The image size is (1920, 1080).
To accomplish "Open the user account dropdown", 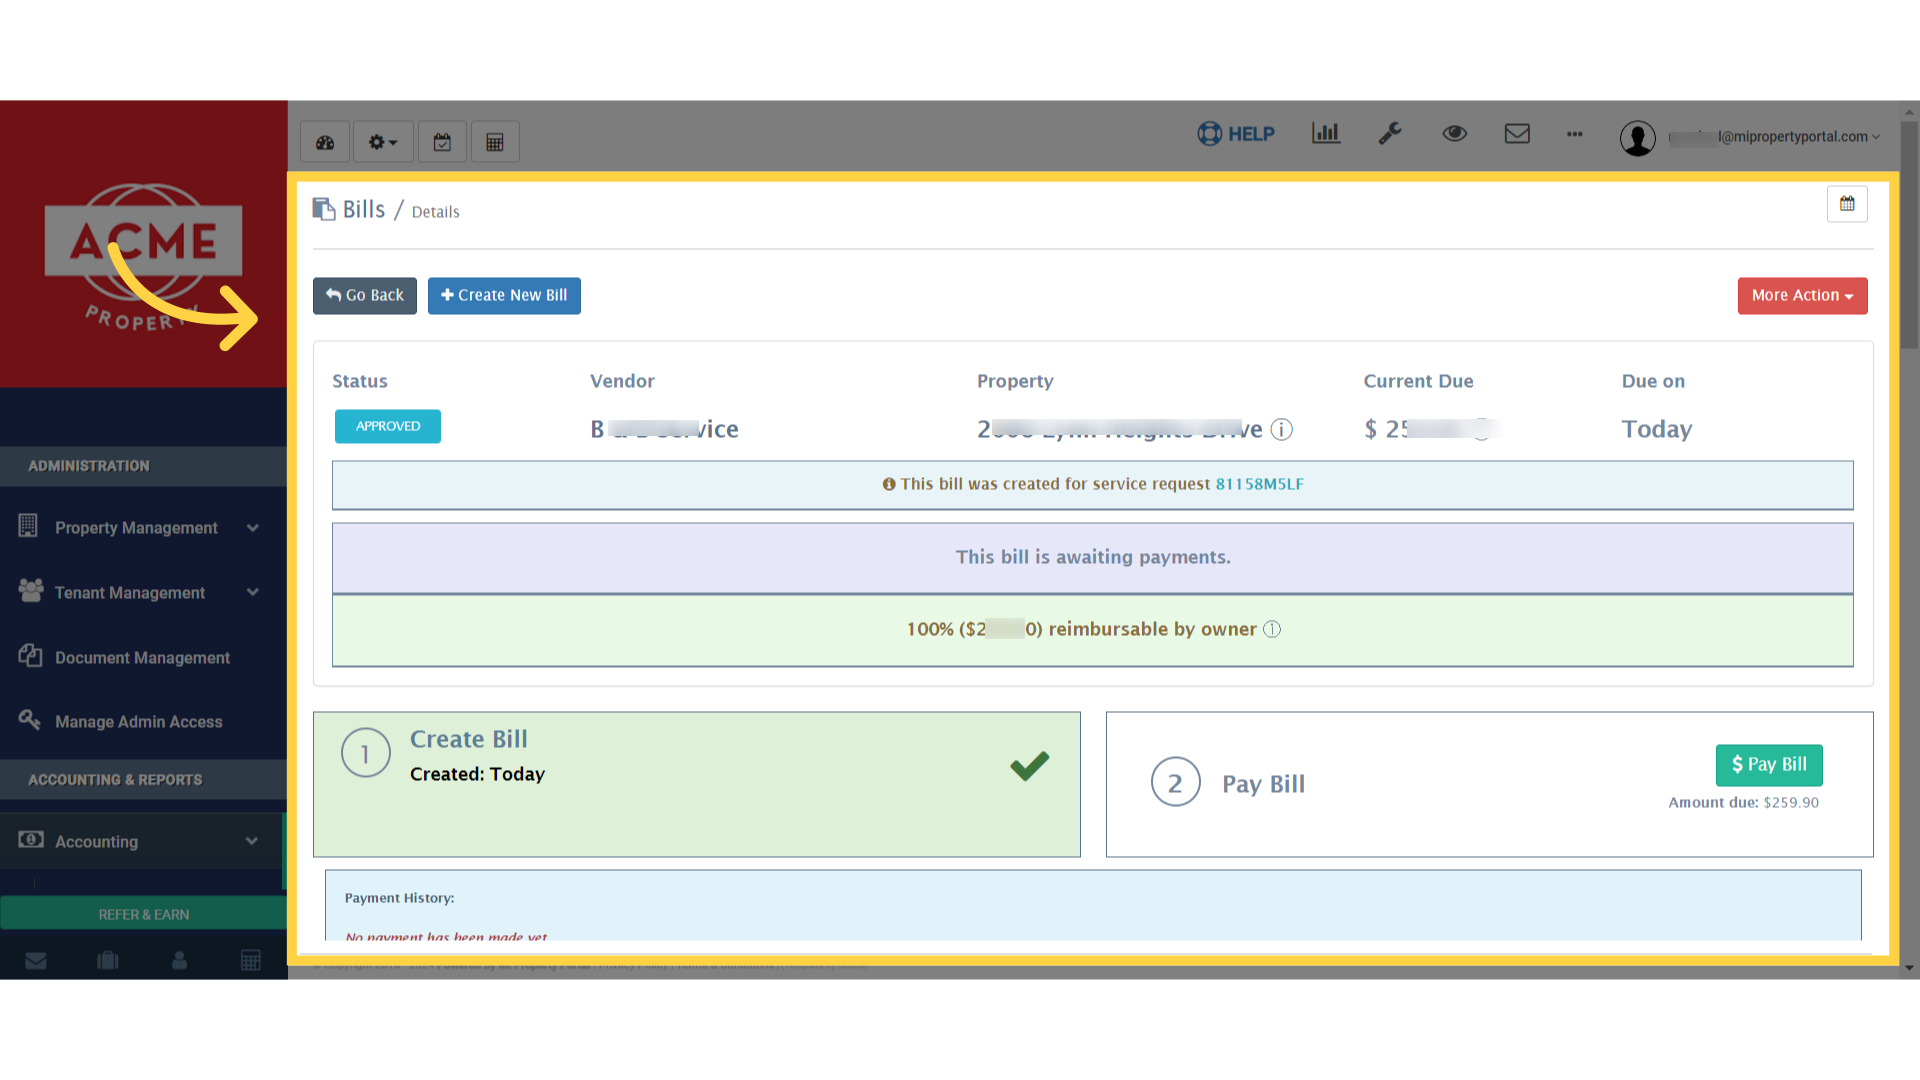I will 1774,137.
